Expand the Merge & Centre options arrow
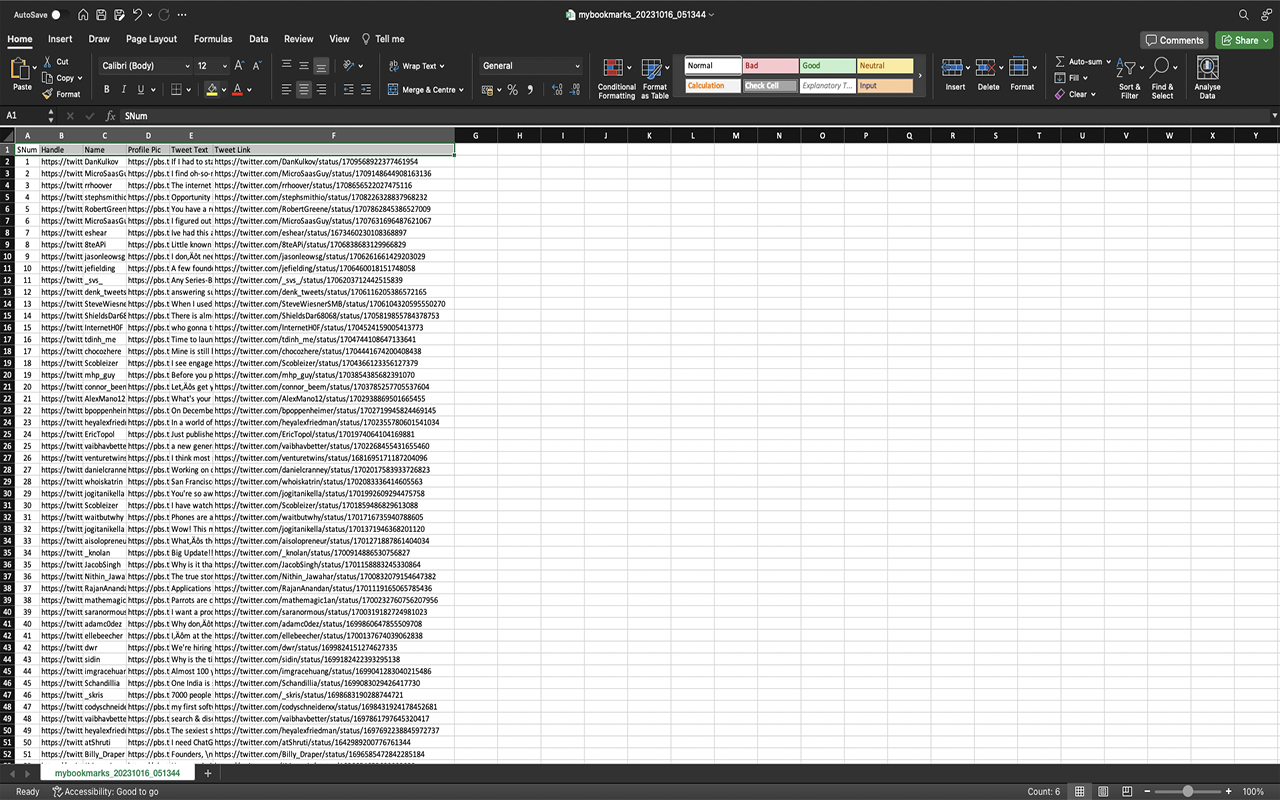The image size is (1280, 800). coord(462,90)
